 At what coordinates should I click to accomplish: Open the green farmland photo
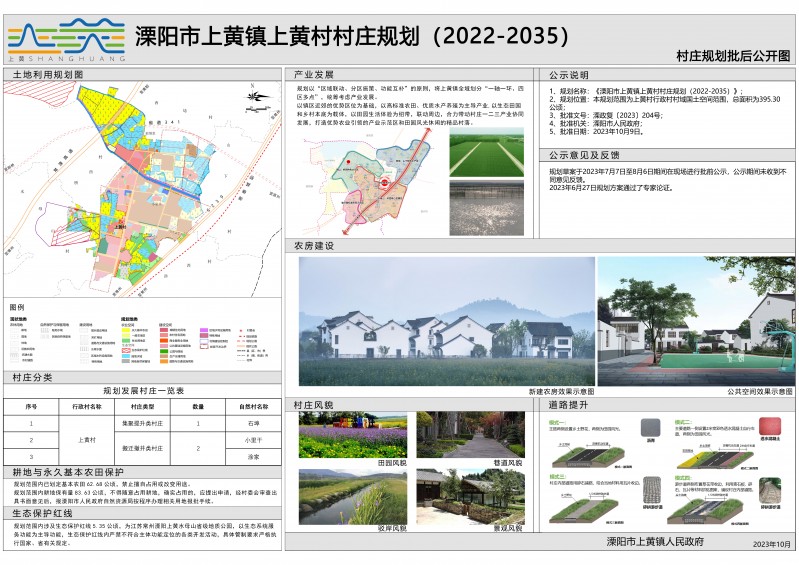point(487,152)
